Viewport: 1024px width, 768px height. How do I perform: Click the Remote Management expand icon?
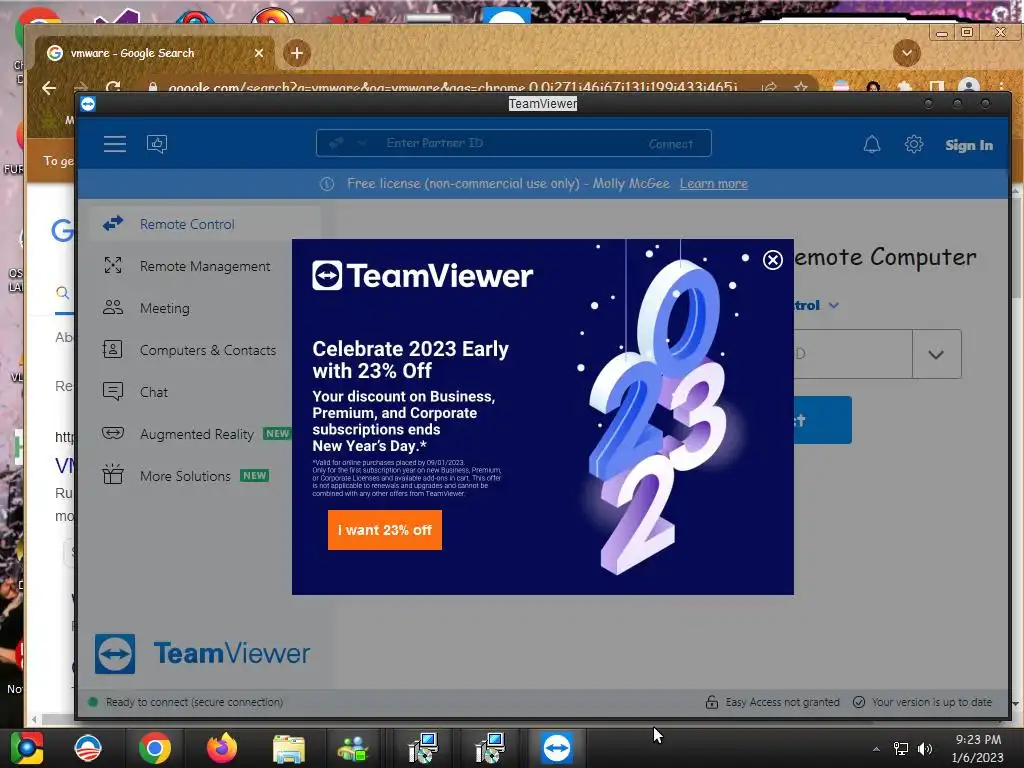[113, 265]
